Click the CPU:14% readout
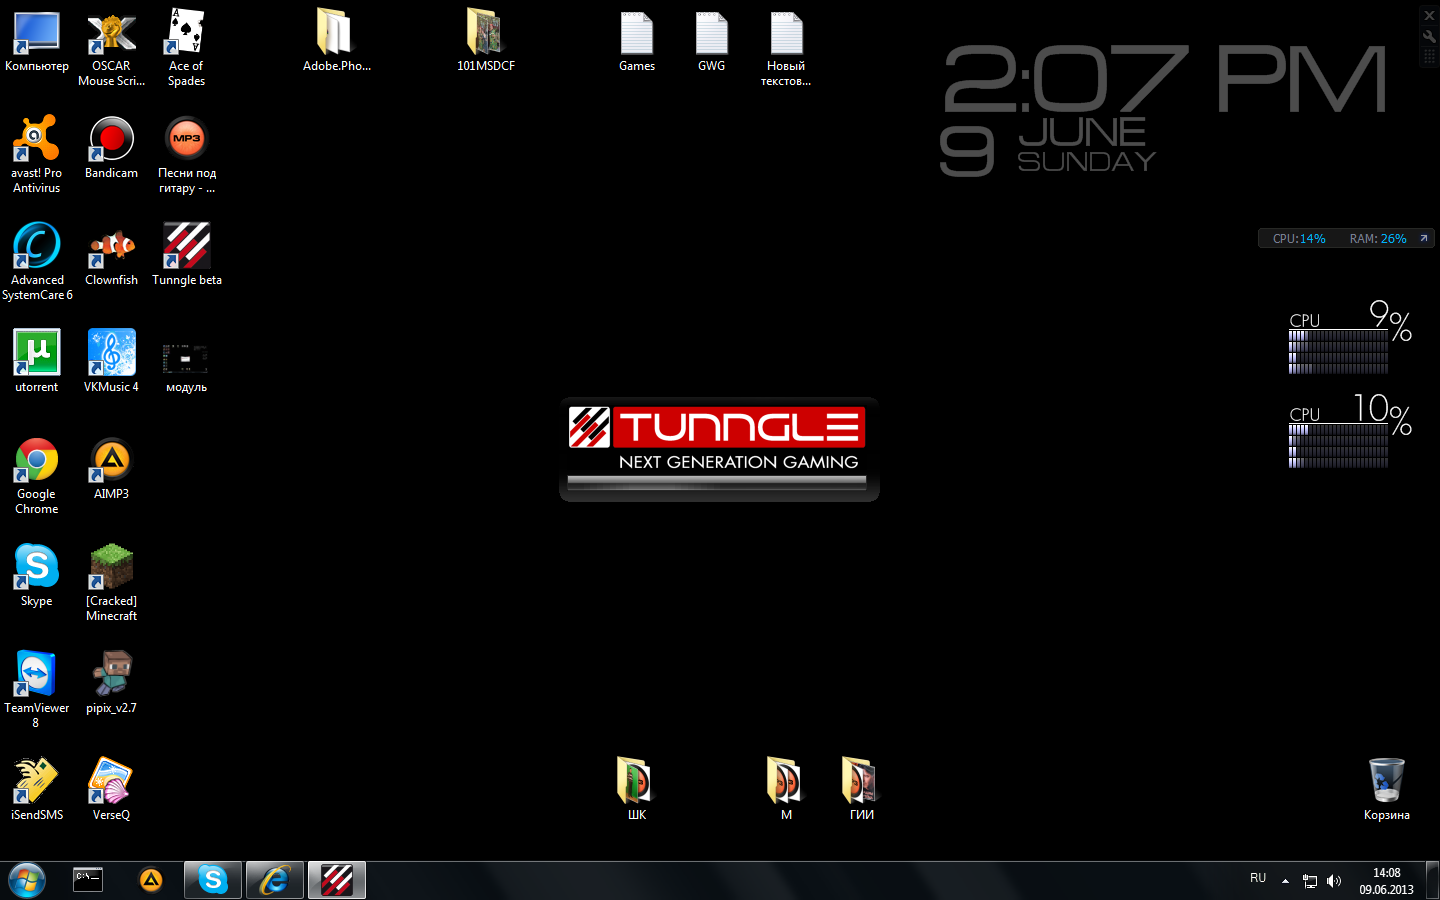Image resolution: width=1440 pixels, height=900 pixels. (1299, 238)
